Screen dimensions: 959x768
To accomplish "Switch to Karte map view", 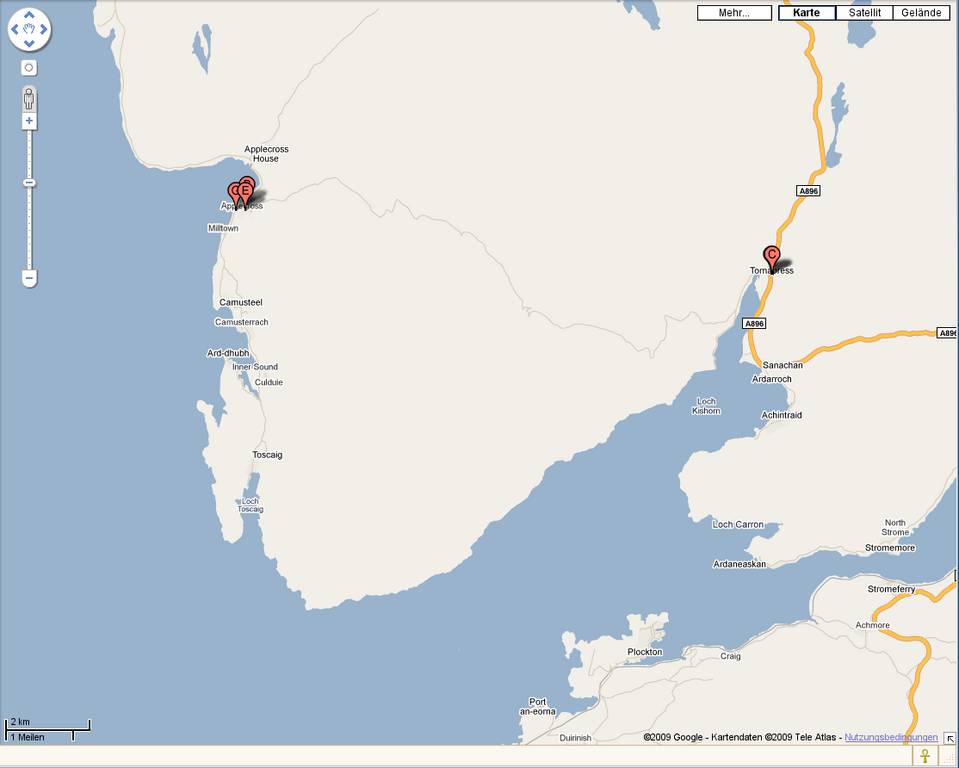I will (x=806, y=13).
